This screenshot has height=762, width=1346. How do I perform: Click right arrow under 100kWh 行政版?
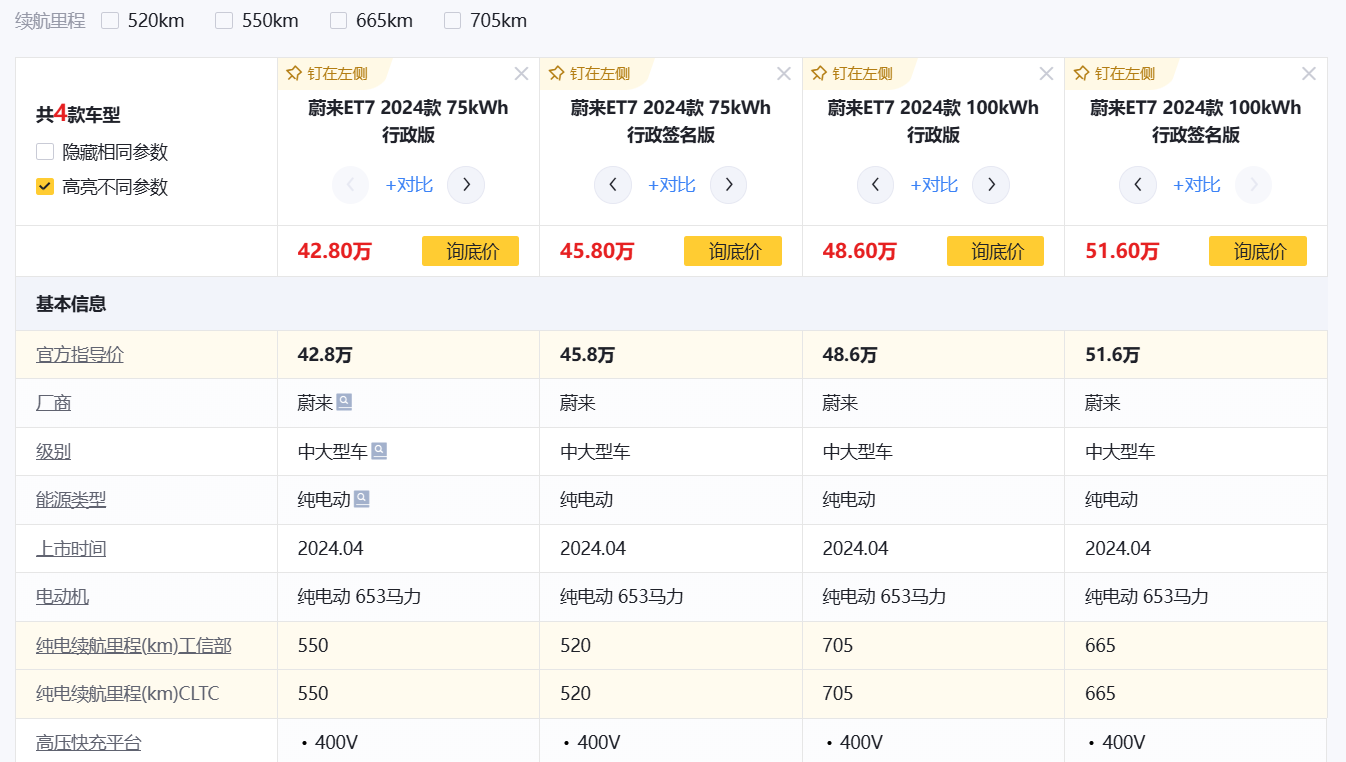tap(991, 185)
